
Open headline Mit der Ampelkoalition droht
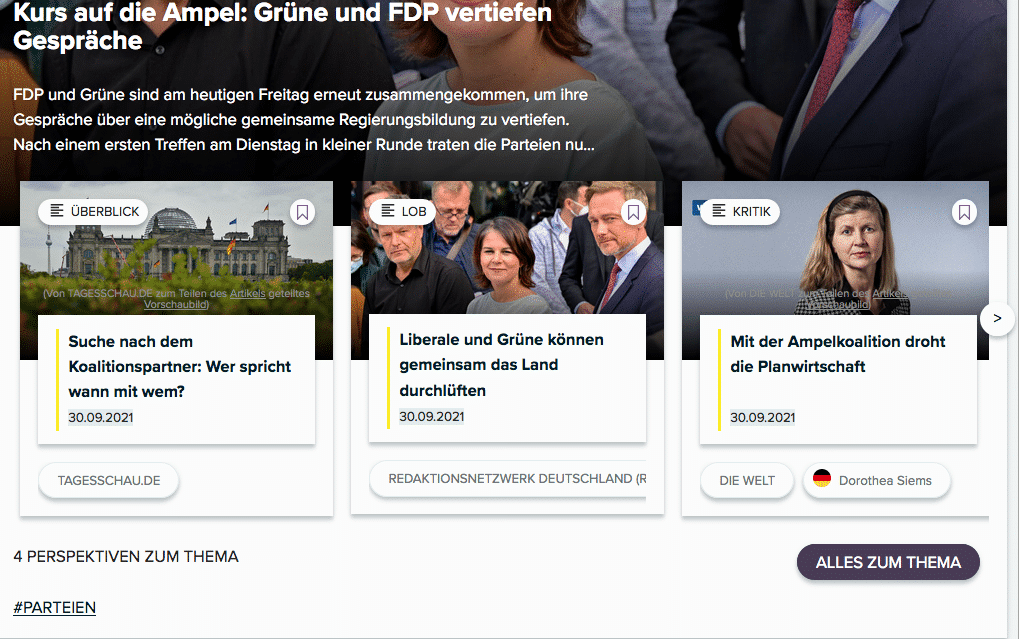click(x=837, y=354)
